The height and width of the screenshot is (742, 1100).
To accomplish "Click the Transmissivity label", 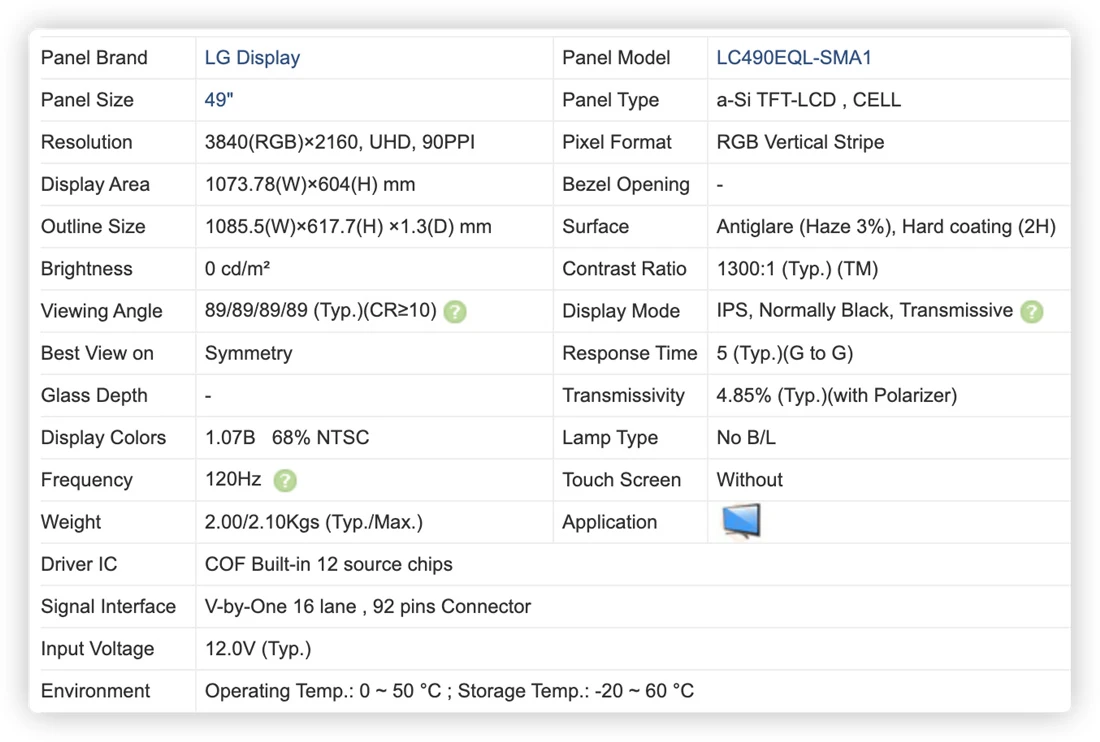I will (623, 396).
